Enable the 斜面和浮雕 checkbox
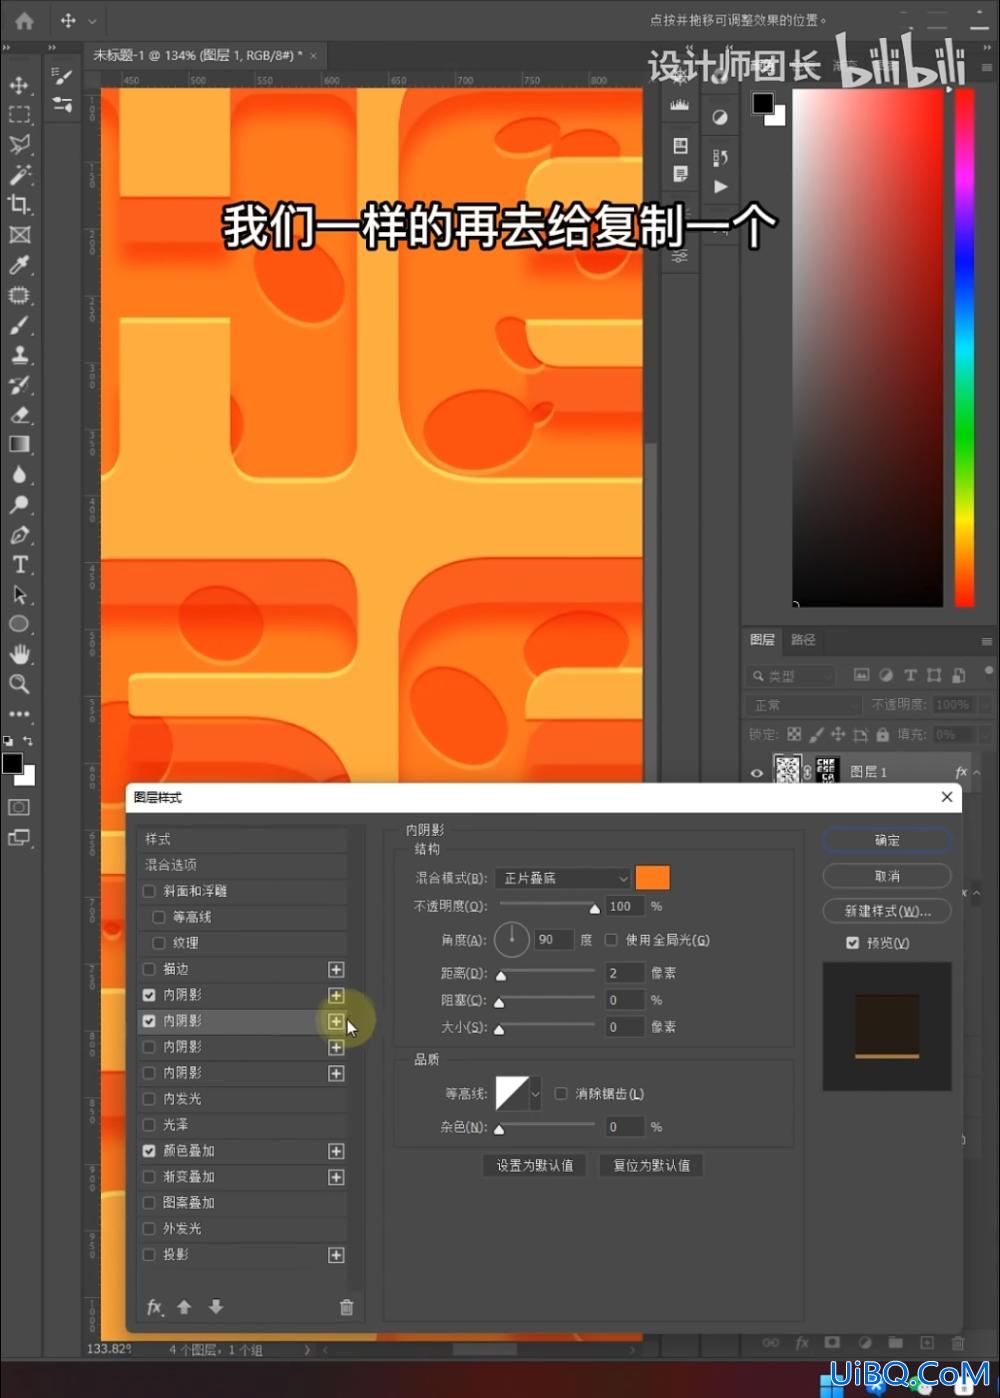Screen dimensions: 1000x1398 coord(149,891)
